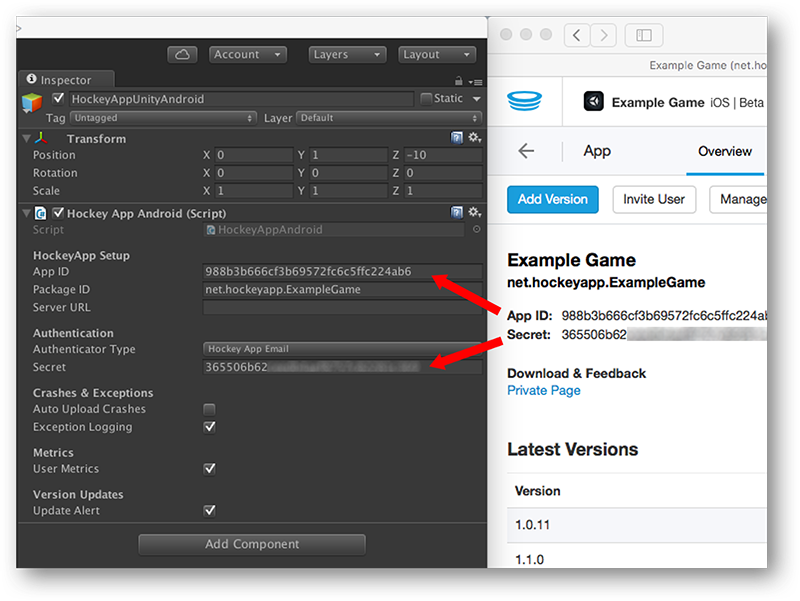Click the Example Game iOS Beta title
Image resolution: width=800 pixels, height=601 pixels.
click(687, 103)
